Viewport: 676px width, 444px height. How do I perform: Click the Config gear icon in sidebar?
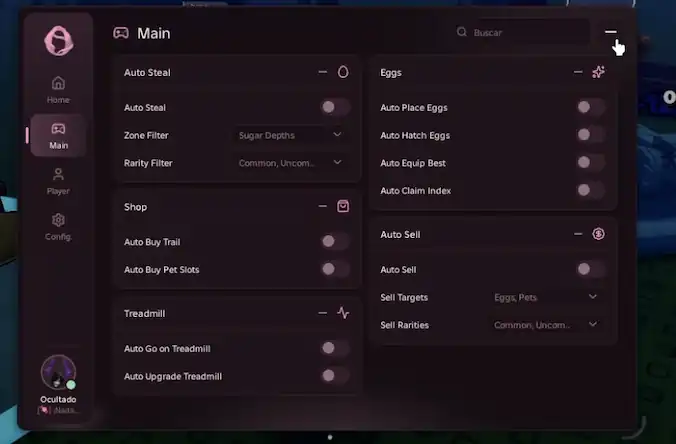pos(58,220)
